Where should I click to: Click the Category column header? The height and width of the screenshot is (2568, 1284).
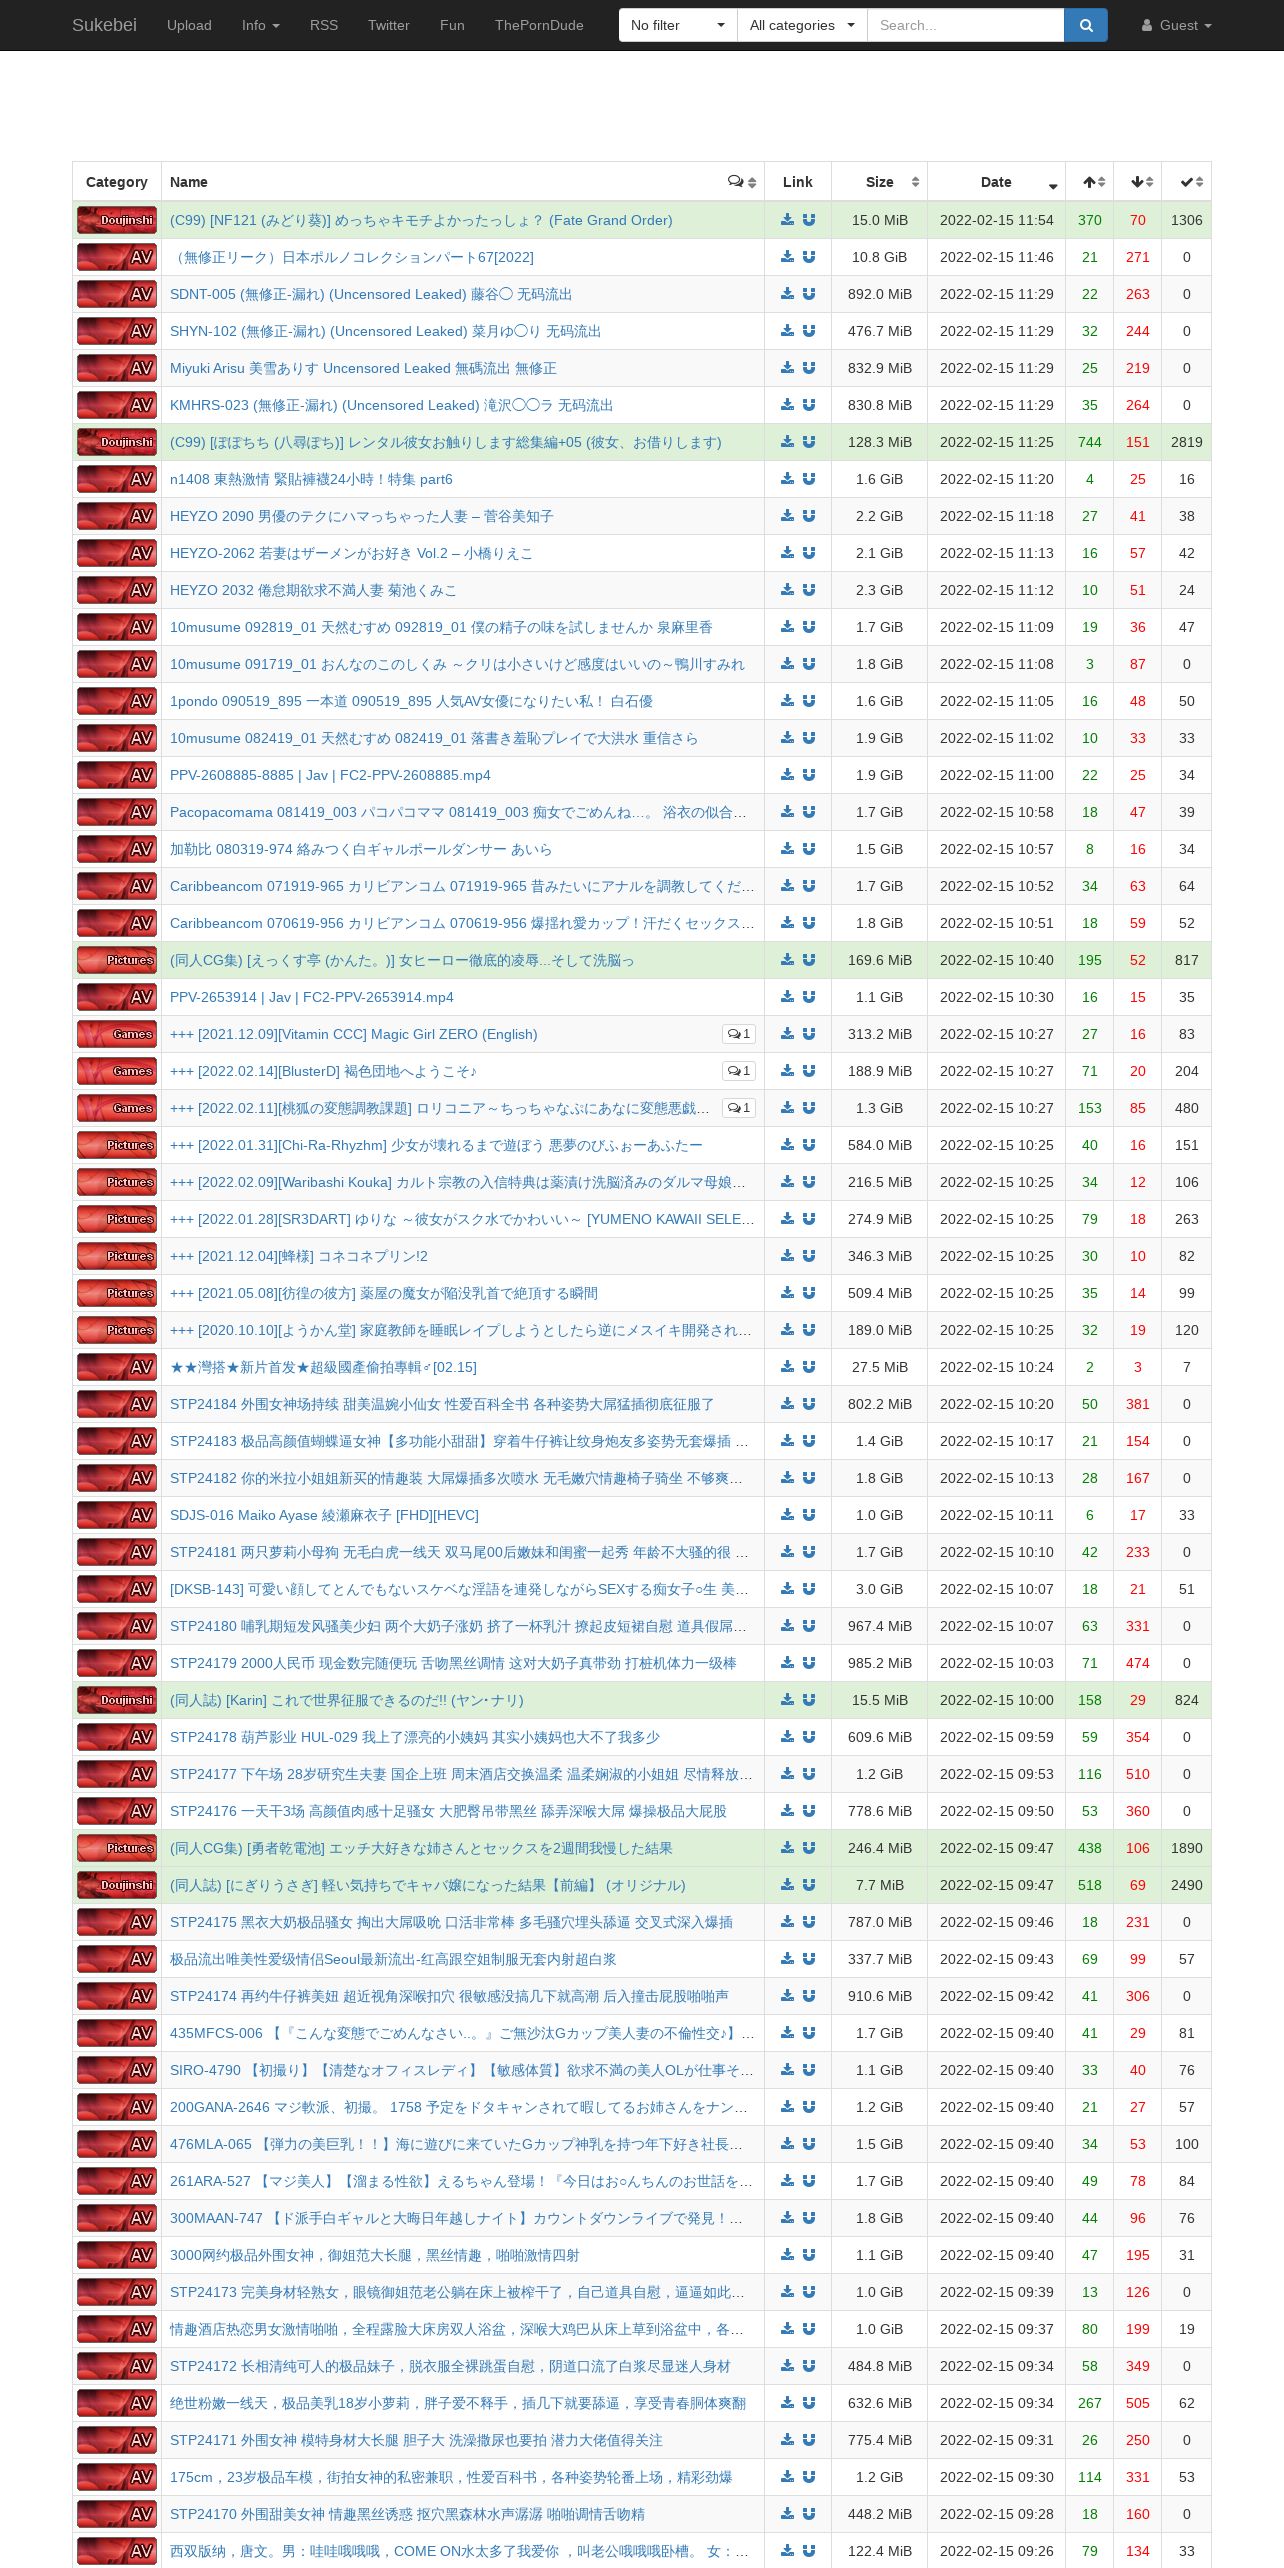[x=117, y=182]
